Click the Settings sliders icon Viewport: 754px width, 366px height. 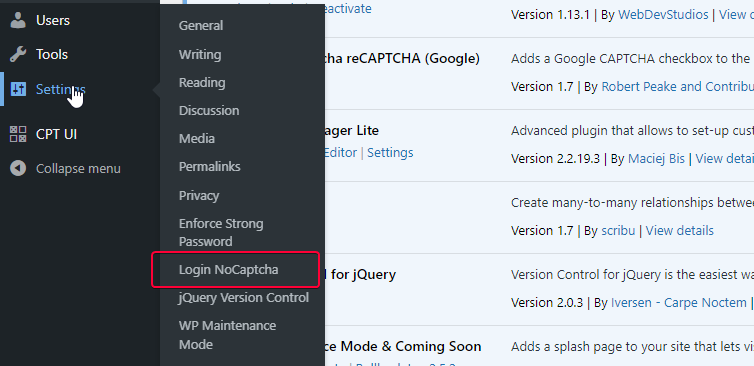coord(18,89)
